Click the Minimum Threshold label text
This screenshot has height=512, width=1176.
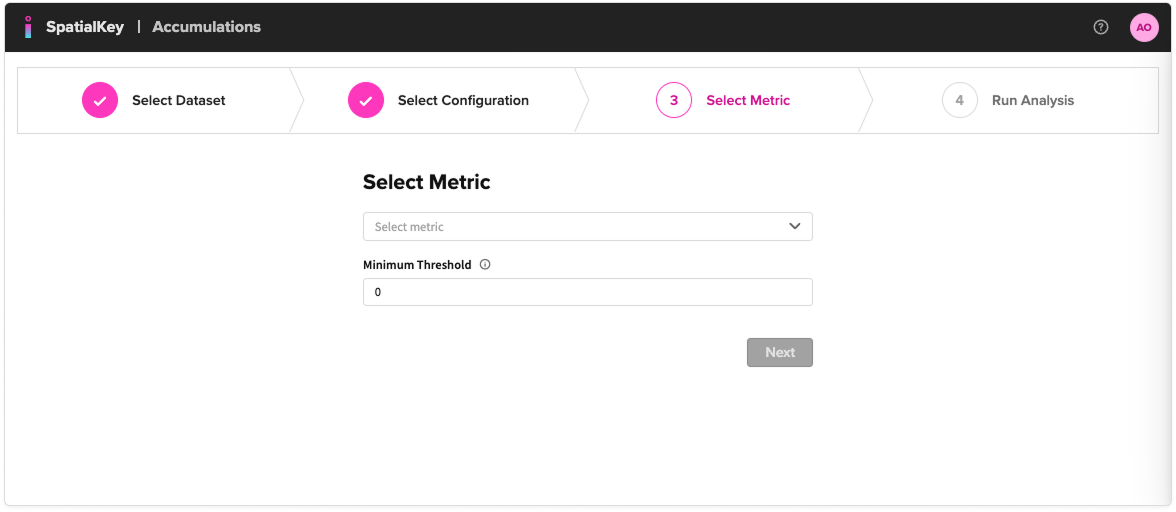[417, 265]
